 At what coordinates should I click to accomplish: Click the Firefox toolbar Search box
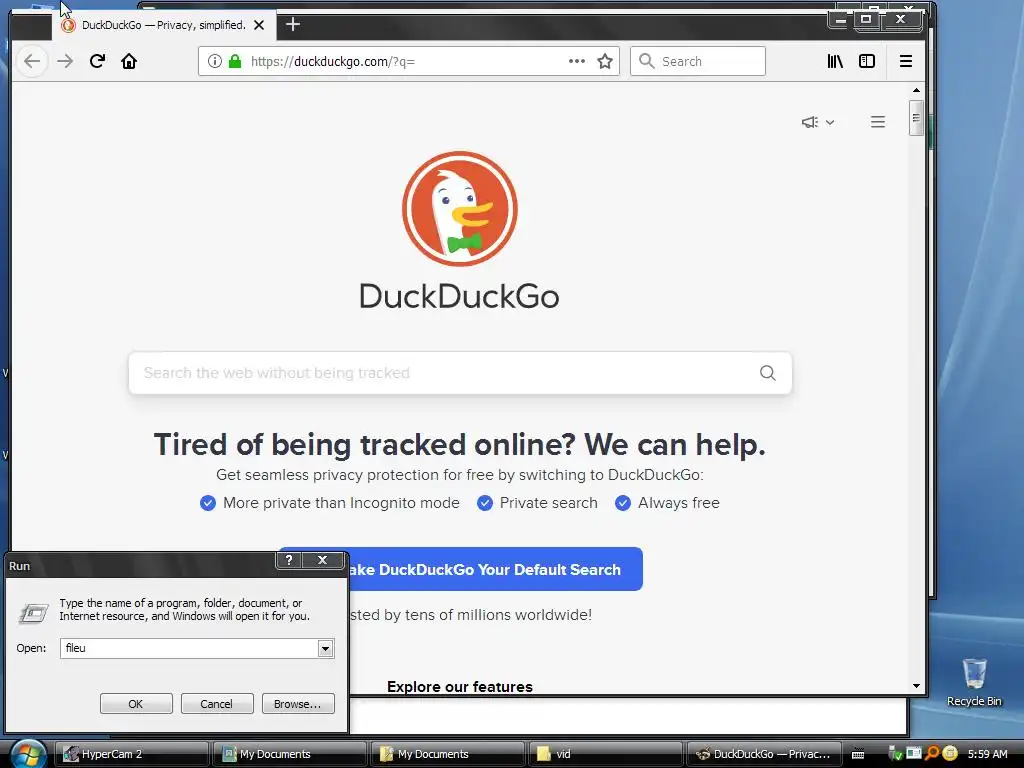click(697, 61)
